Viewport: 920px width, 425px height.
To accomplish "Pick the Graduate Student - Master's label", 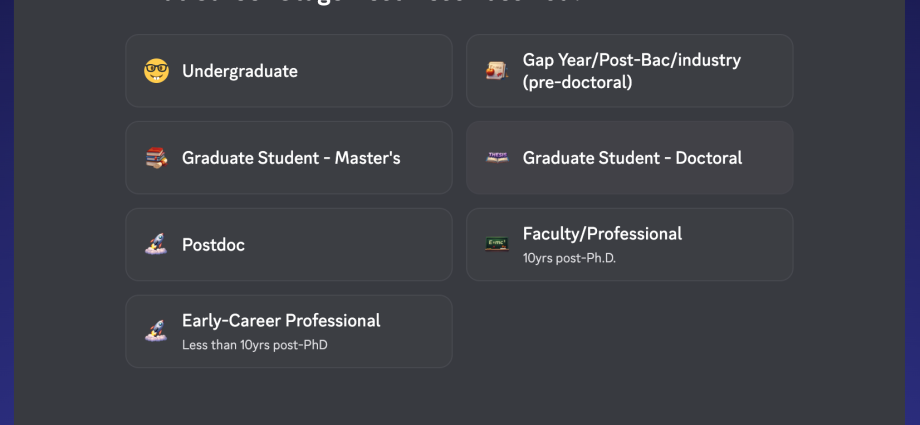I will coord(291,158).
